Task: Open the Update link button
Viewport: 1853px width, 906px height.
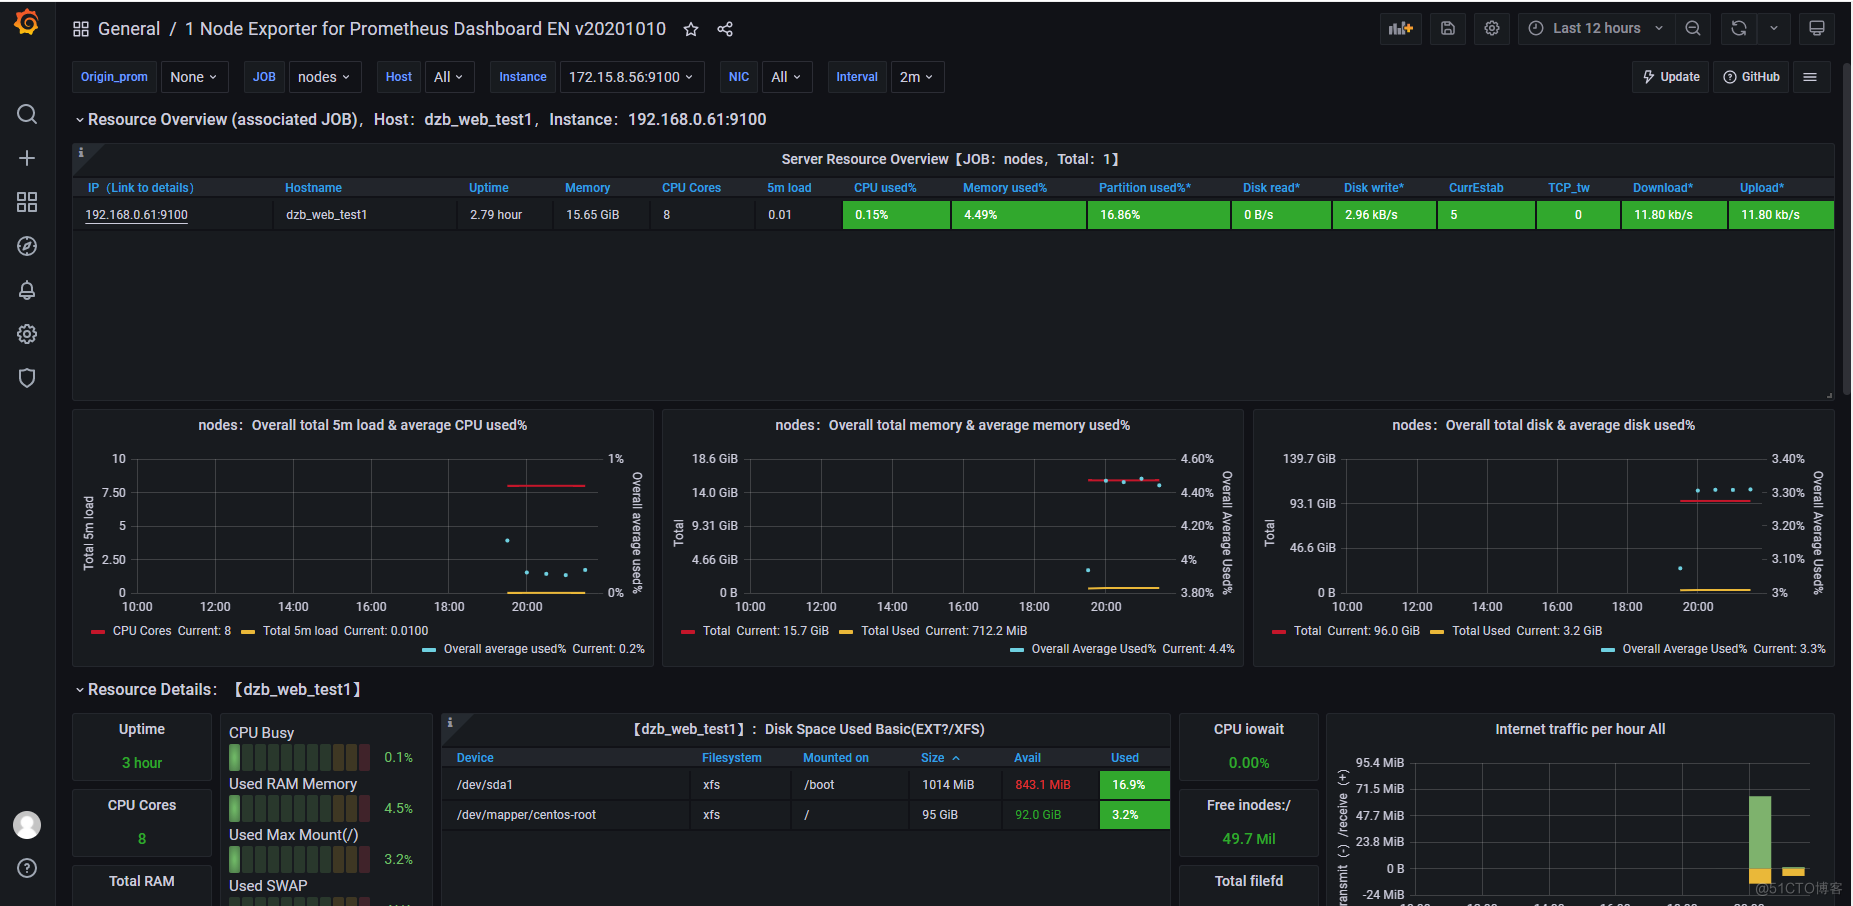Action: click(1671, 77)
